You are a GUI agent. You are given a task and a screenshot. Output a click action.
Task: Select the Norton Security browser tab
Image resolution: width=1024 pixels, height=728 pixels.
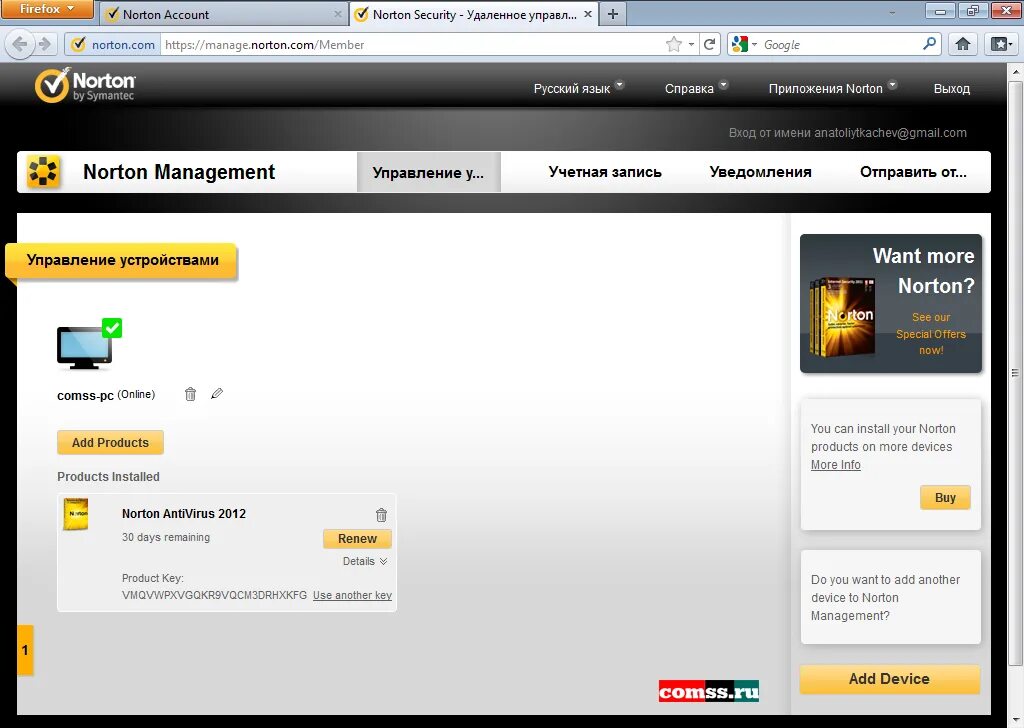(x=474, y=14)
